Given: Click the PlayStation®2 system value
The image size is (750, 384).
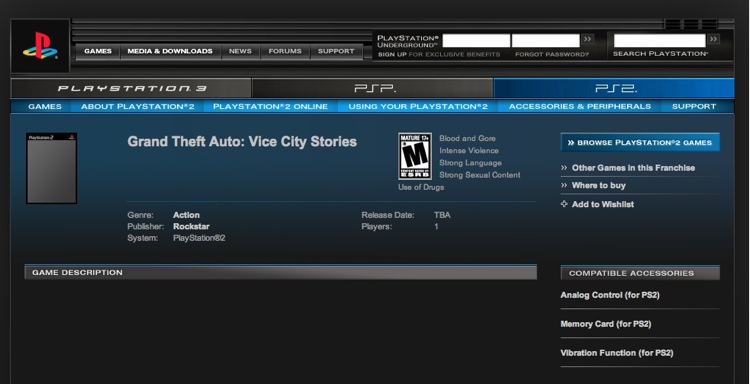Looking at the screenshot, I should pyautogui.click(x=199, y=238).
